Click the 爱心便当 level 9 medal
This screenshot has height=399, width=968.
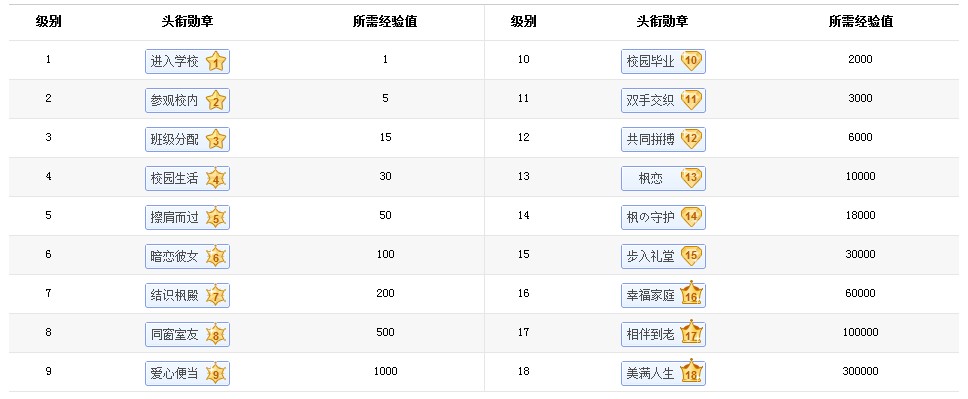(x=188, y=374)
